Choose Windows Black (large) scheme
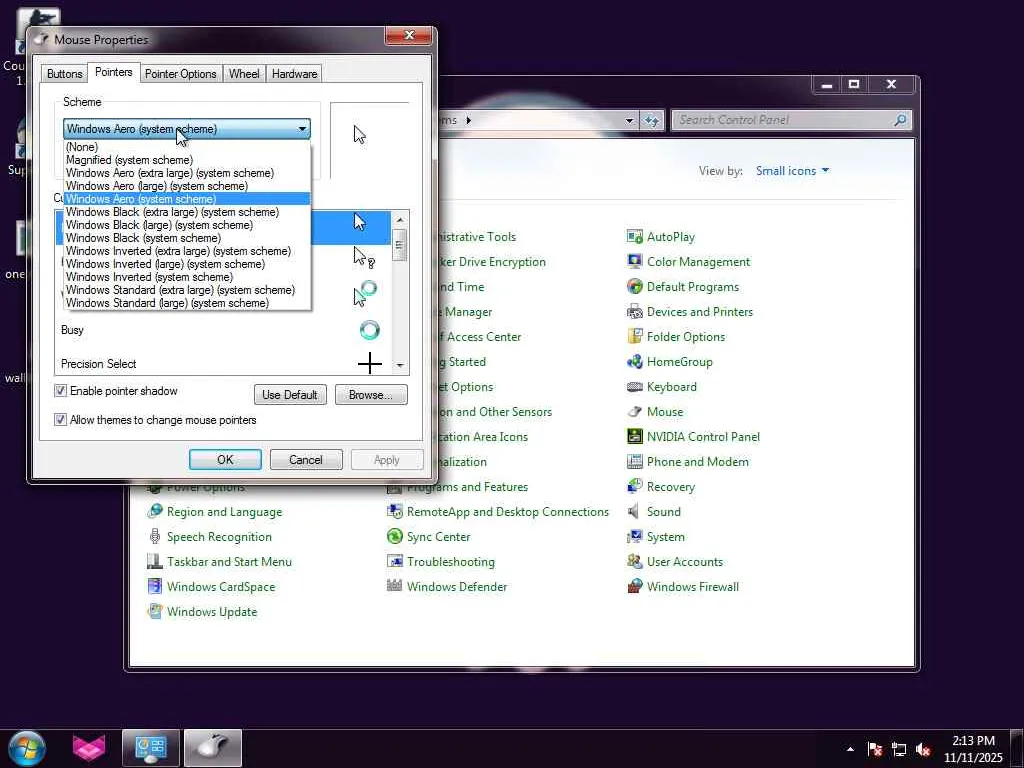 click(x=187, y=225)
